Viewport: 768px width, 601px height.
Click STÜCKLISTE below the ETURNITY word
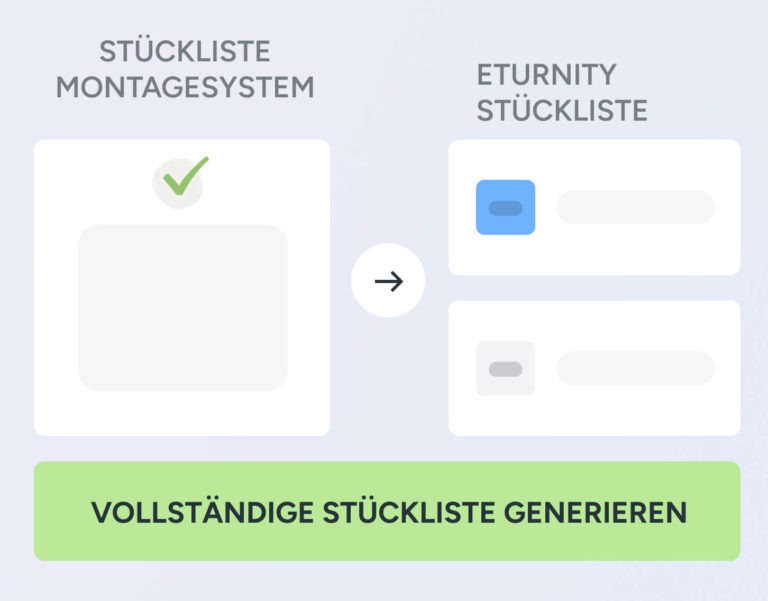click(x=562, y=110)
